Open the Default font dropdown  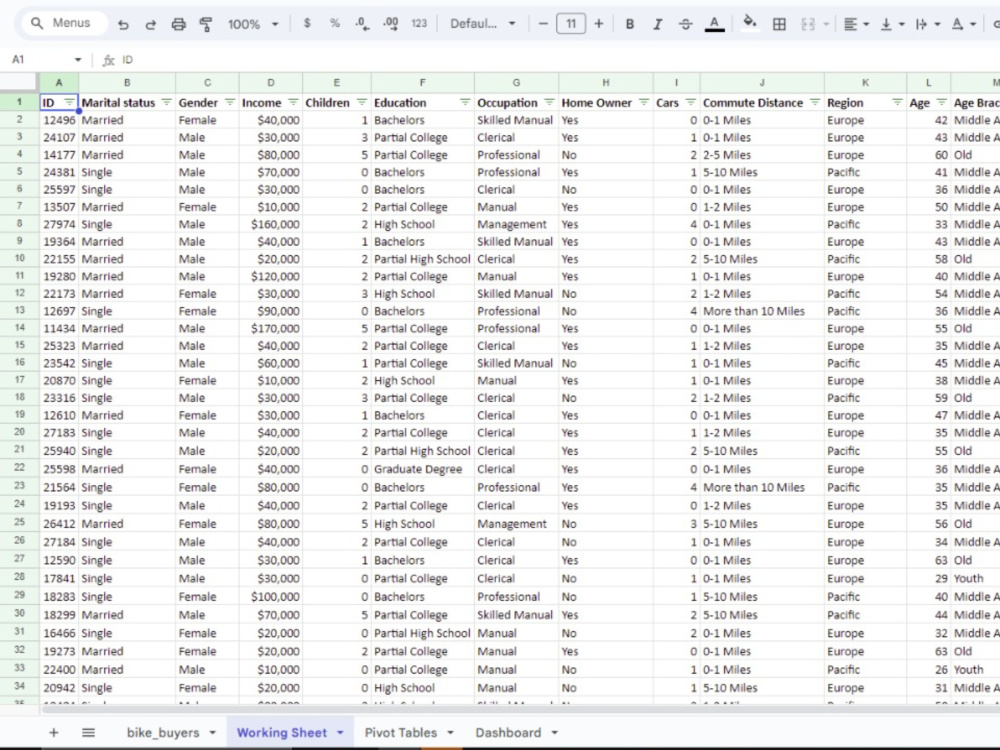pos(483,24)
